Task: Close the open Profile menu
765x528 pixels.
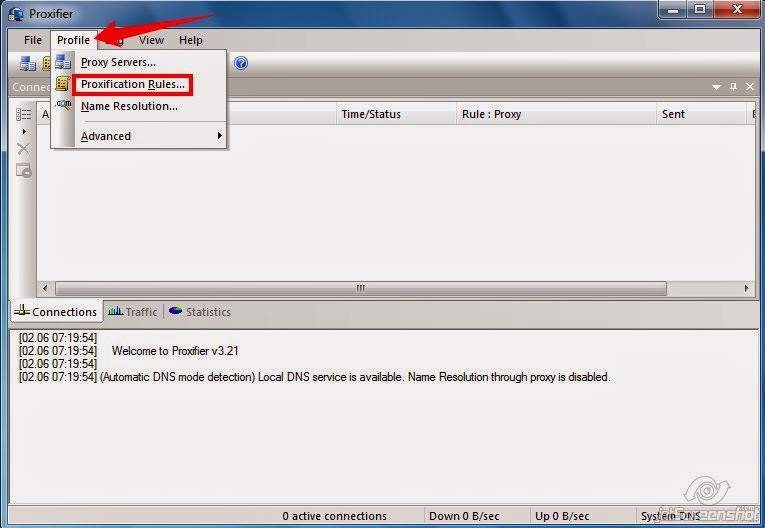Action: pos(73,40)
